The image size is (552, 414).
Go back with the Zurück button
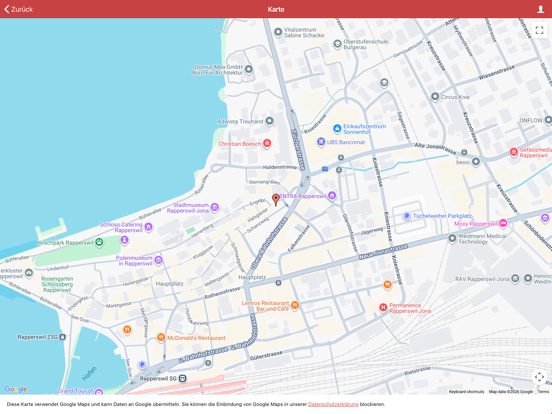tap(18, 9)
